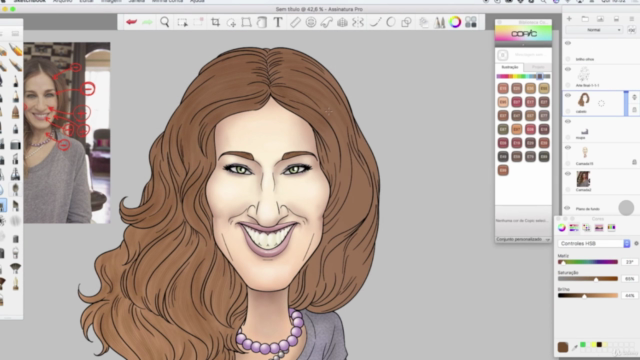The image size is (640, 360).
Task: Select the Crop tool
Action: 215,22
